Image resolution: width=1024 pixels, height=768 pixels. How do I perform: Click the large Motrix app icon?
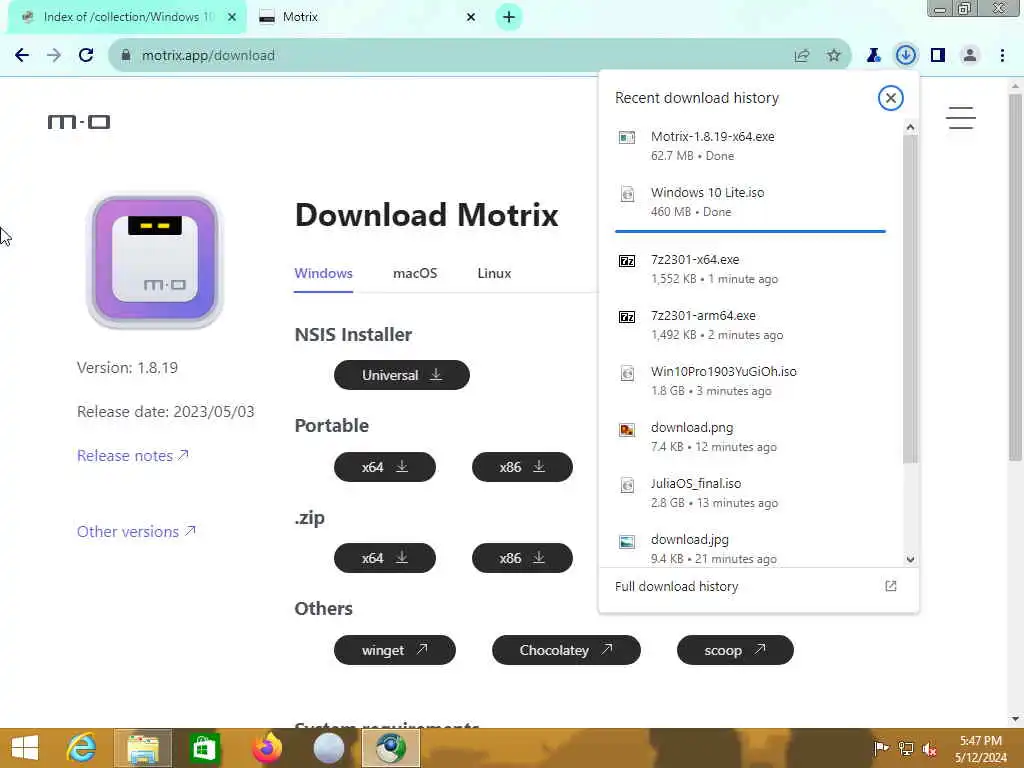tap(155, 261)
